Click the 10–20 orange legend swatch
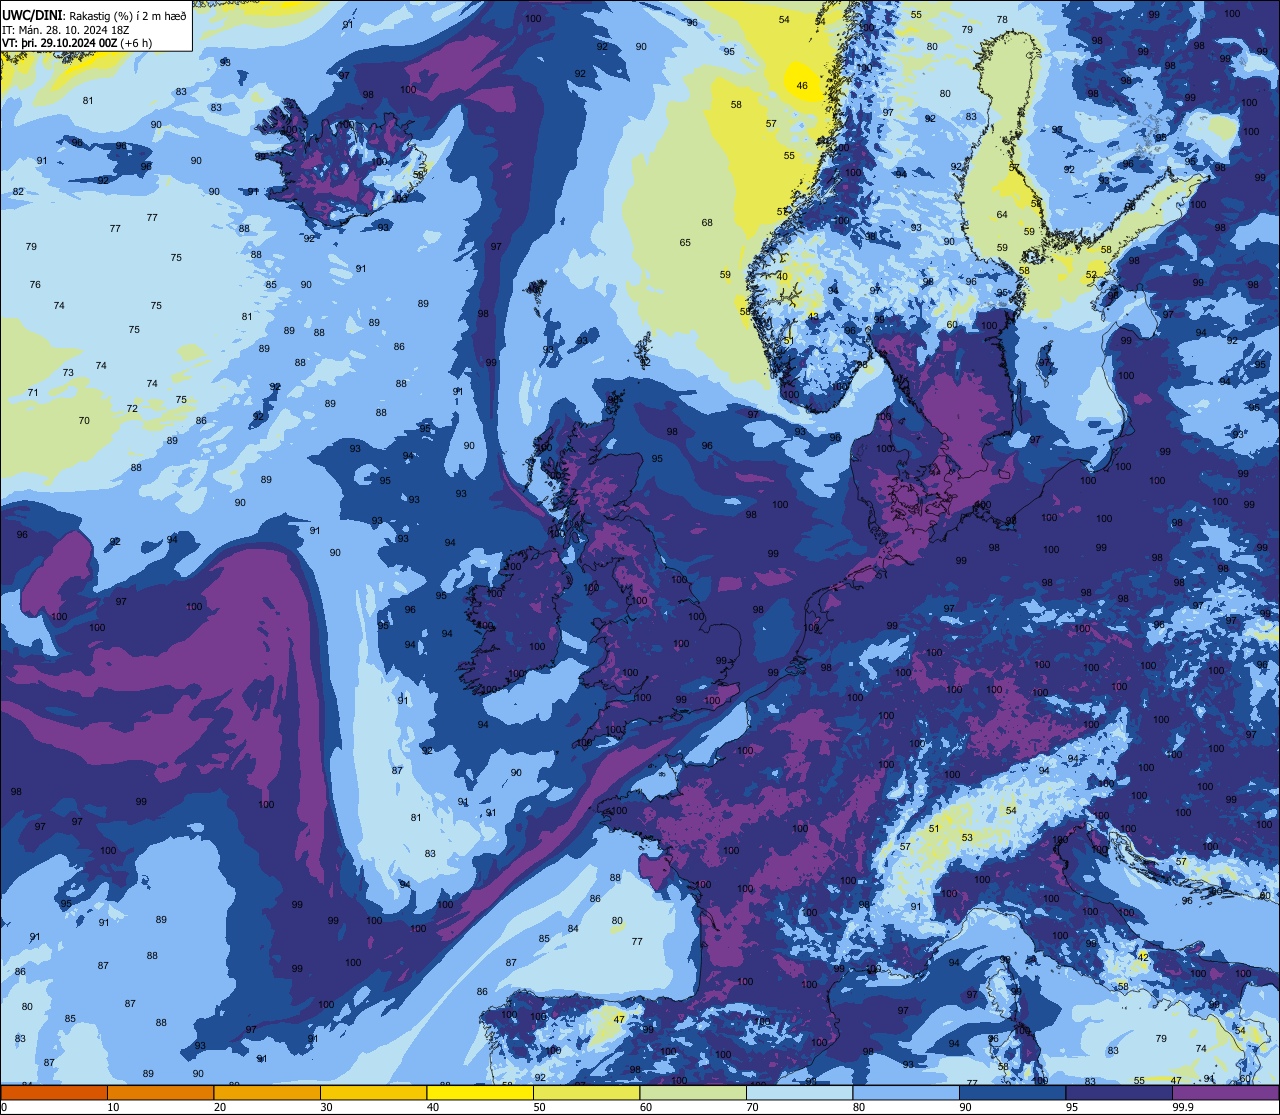 click(160, 1092)
